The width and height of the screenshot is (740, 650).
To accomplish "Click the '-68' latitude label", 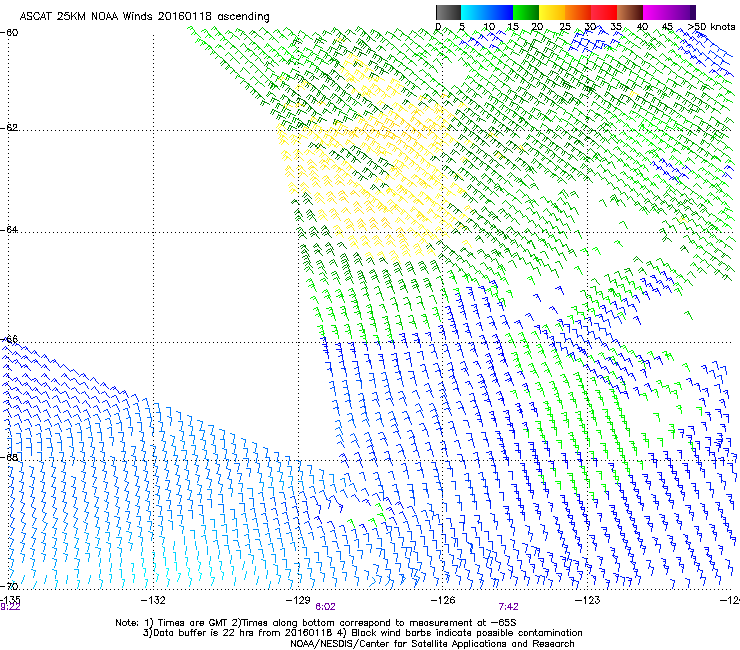I will point(9,457).
